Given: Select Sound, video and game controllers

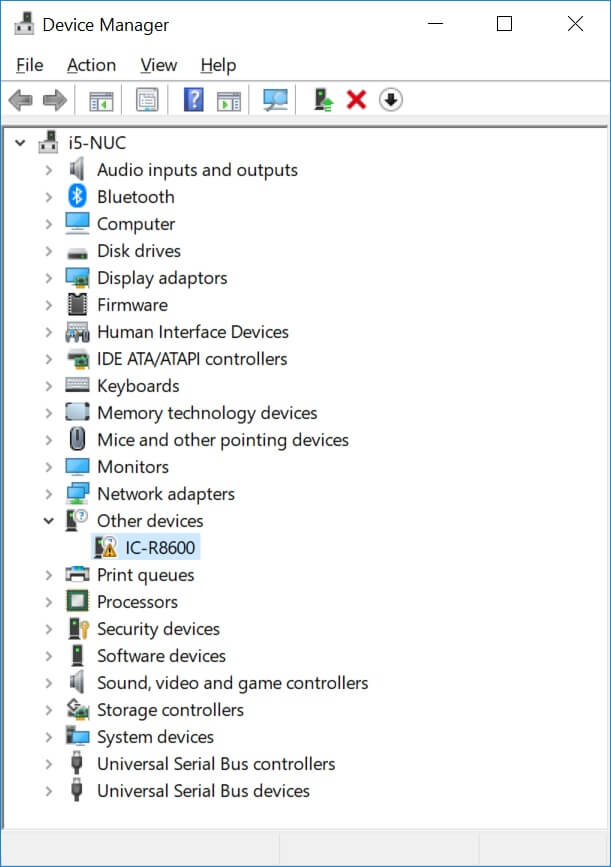Looking at the screenshot, I should pos(232,683).
